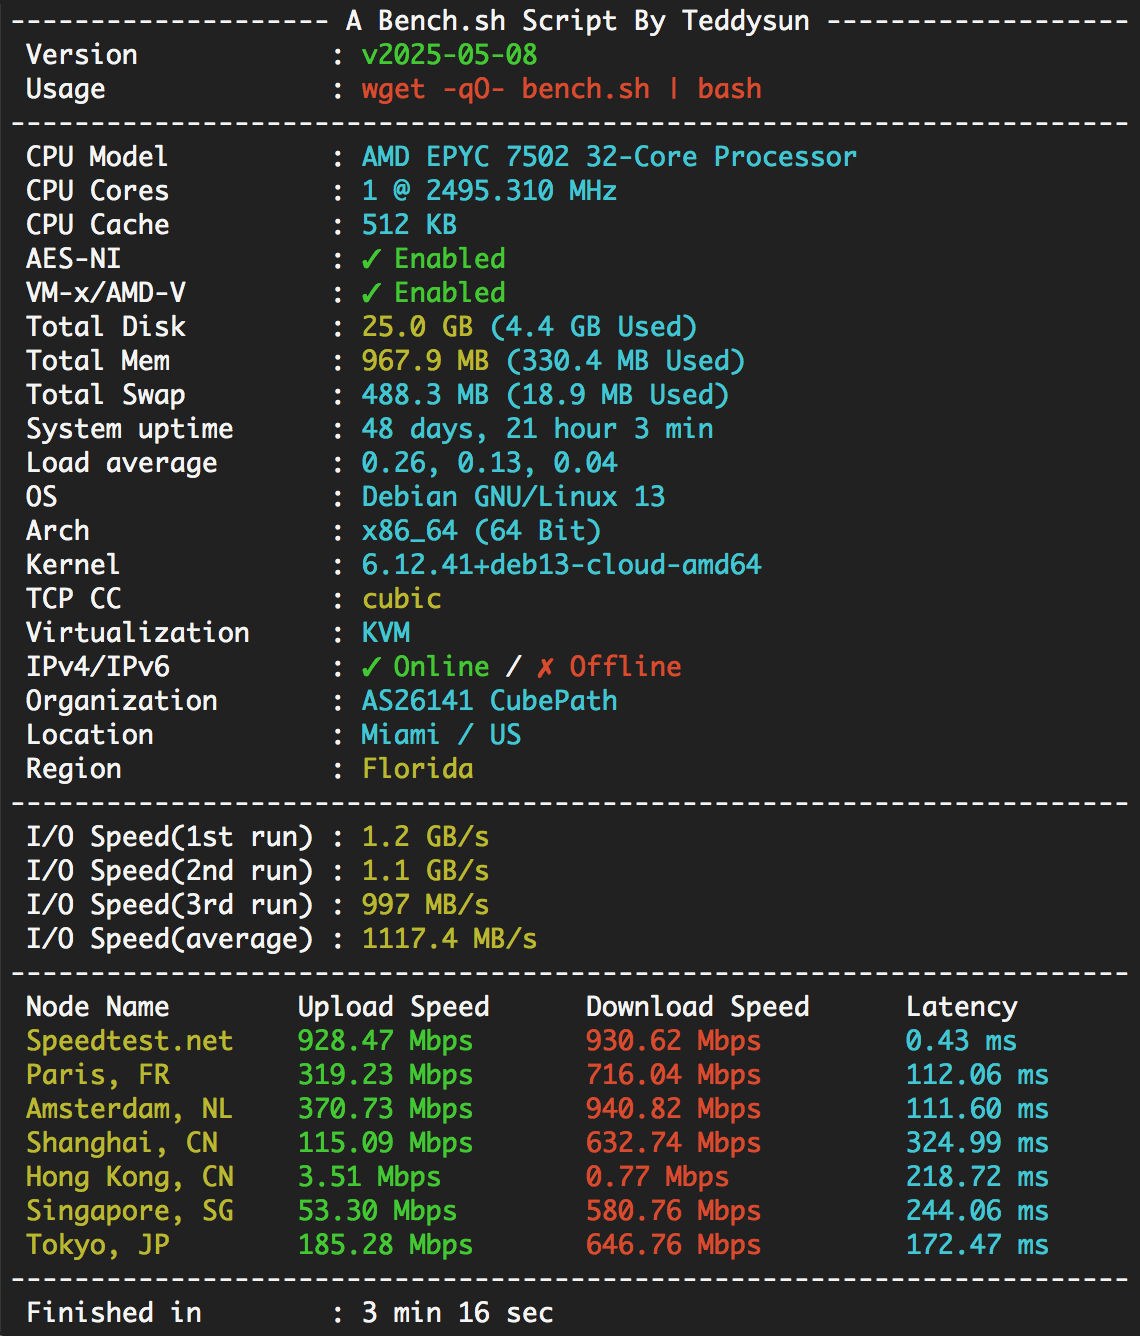Viewport: 1140px width, 1336px height.
Task: Click the Speedtest.net node name
Action: (129, 1041)
